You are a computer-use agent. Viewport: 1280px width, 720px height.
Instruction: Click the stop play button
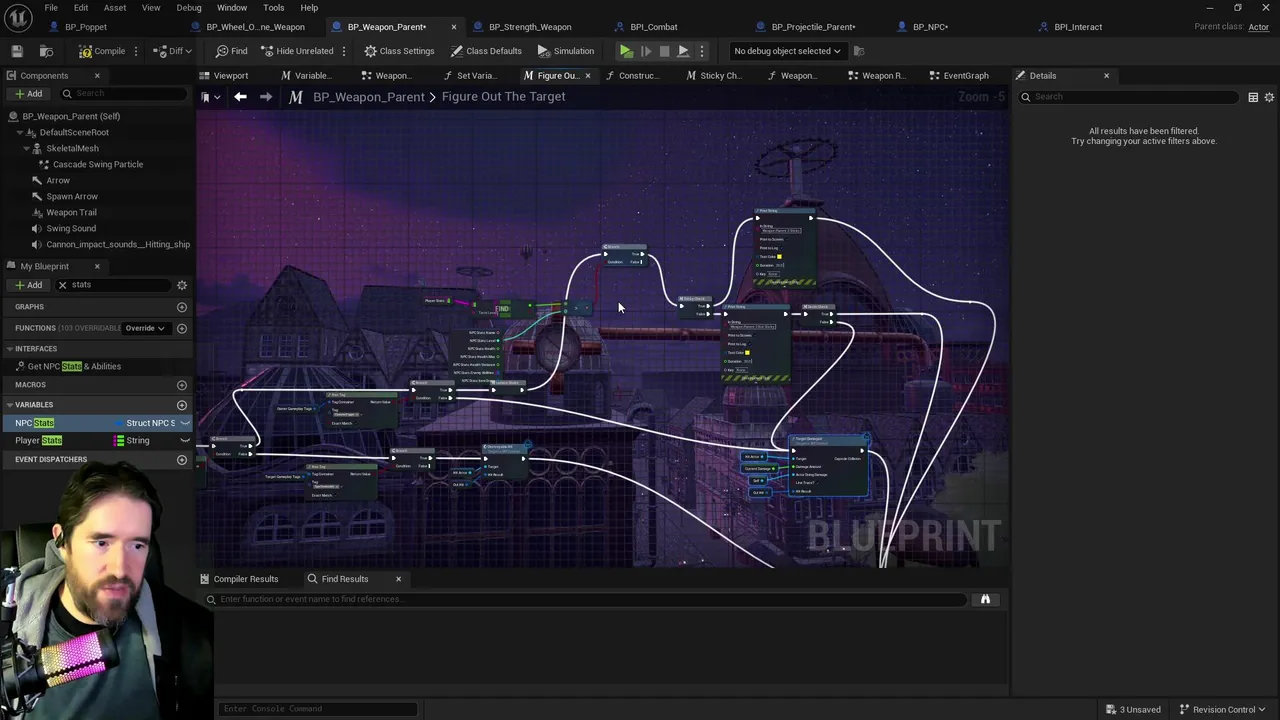point(664,51)
